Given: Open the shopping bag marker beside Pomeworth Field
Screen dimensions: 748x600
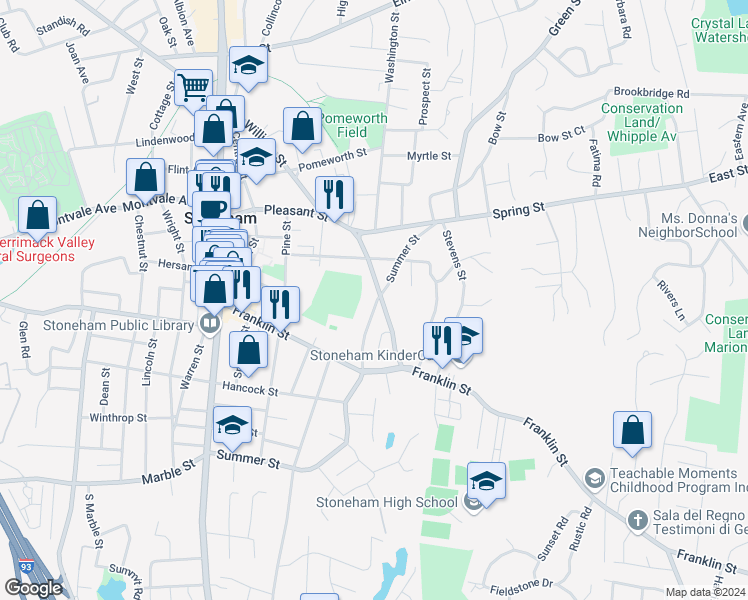Looking at the screenshot, I should [302, 127].
